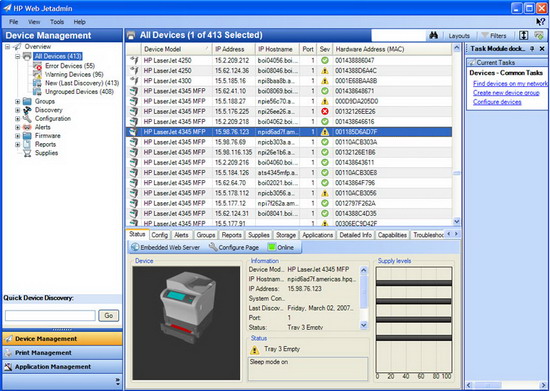The image size is (550, 391).
Task: Sort by the Device Model column header
Action: pyautogui.click(x=176, y=49)
